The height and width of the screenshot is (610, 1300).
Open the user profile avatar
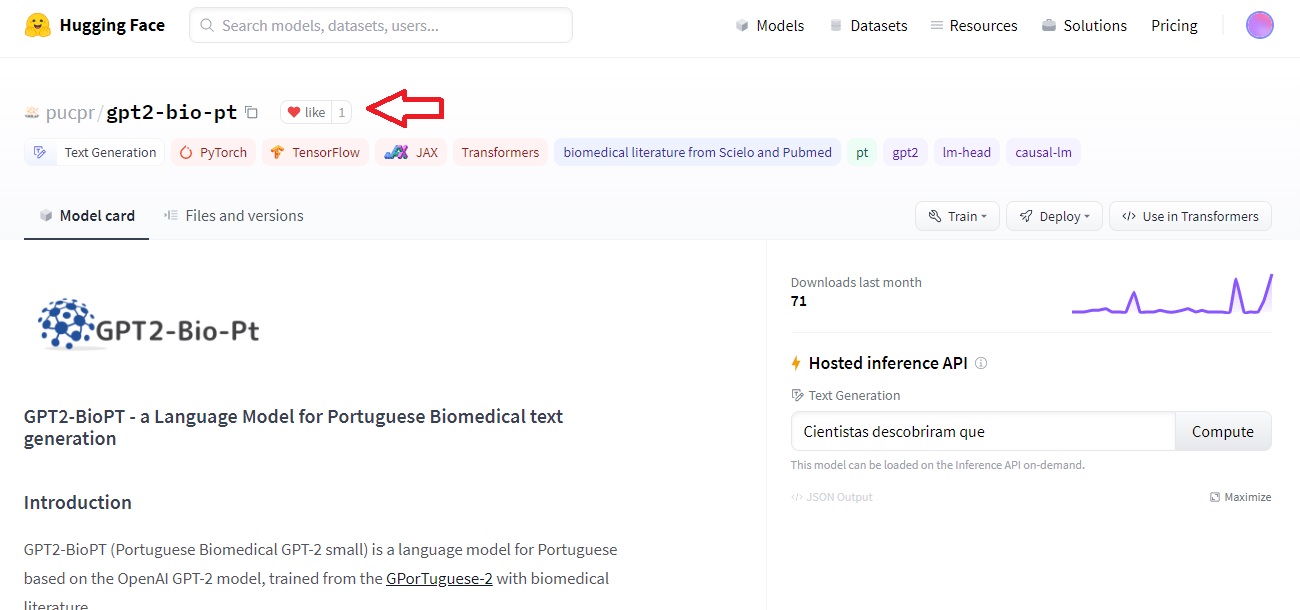coord(1260,26)
